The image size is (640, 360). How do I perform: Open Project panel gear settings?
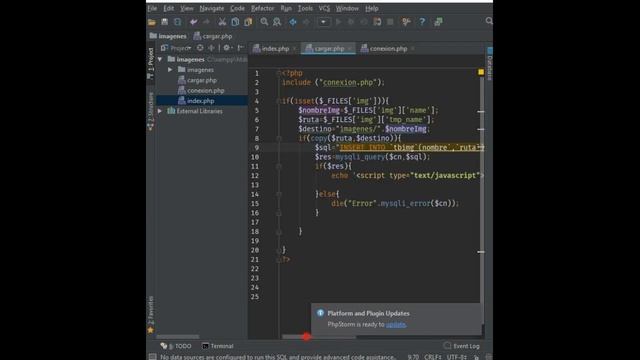tap(227, 48)
